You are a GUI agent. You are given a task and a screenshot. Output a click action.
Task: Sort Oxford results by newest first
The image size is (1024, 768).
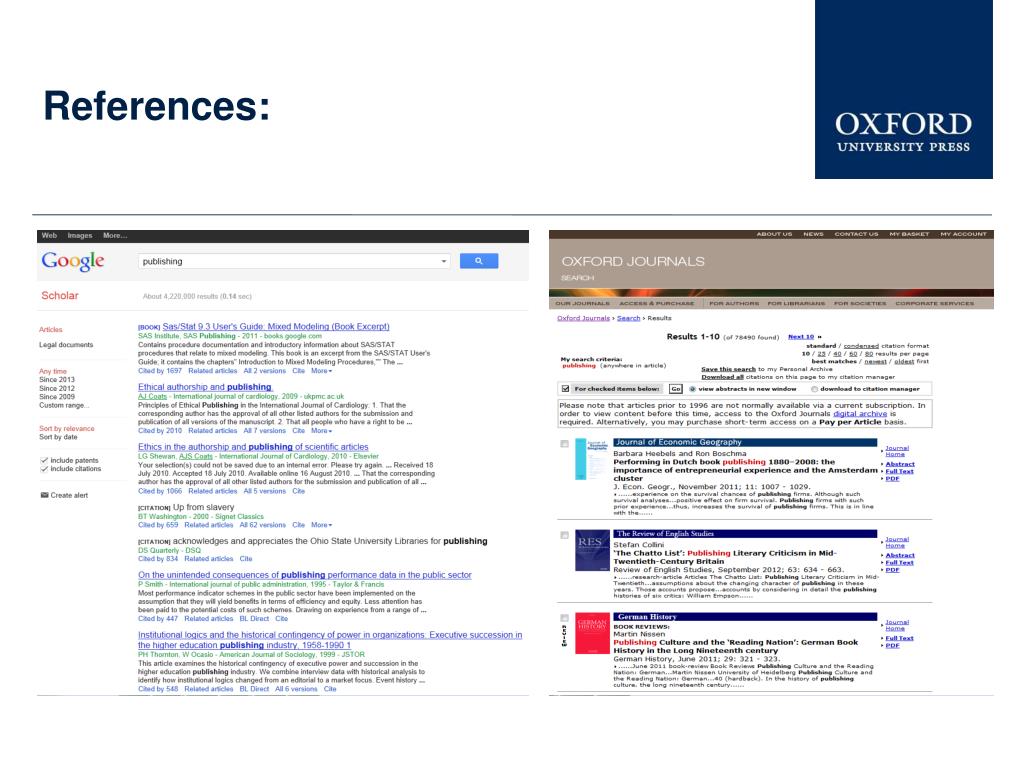[x=875, y=361]
